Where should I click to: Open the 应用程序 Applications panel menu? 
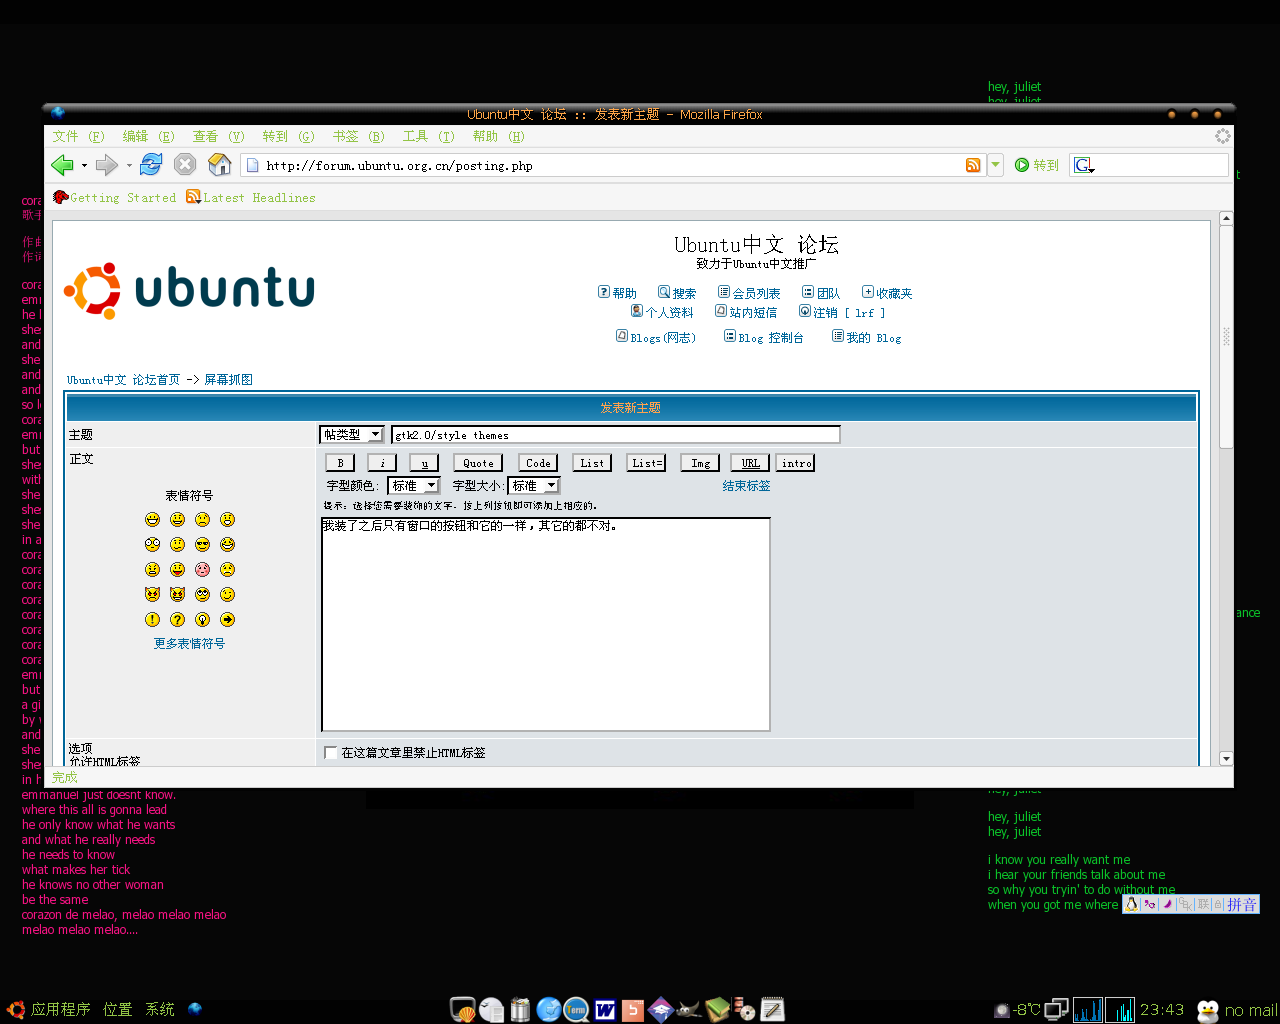(x=60, y=1009)
